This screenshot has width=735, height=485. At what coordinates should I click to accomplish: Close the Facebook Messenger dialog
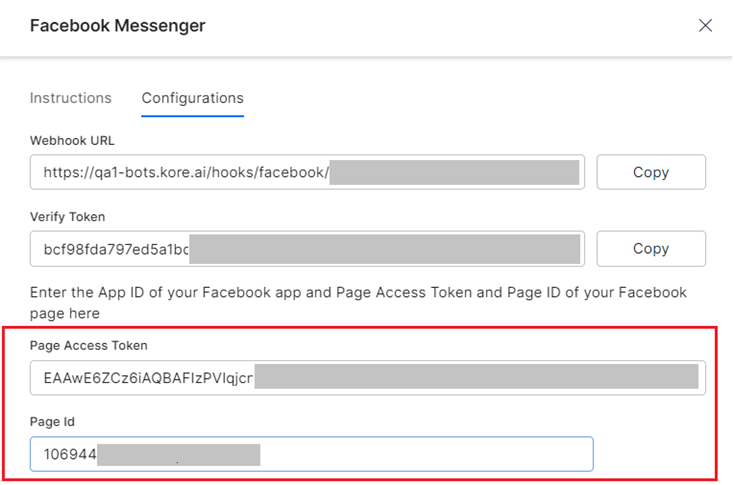[x=705, y=26]
